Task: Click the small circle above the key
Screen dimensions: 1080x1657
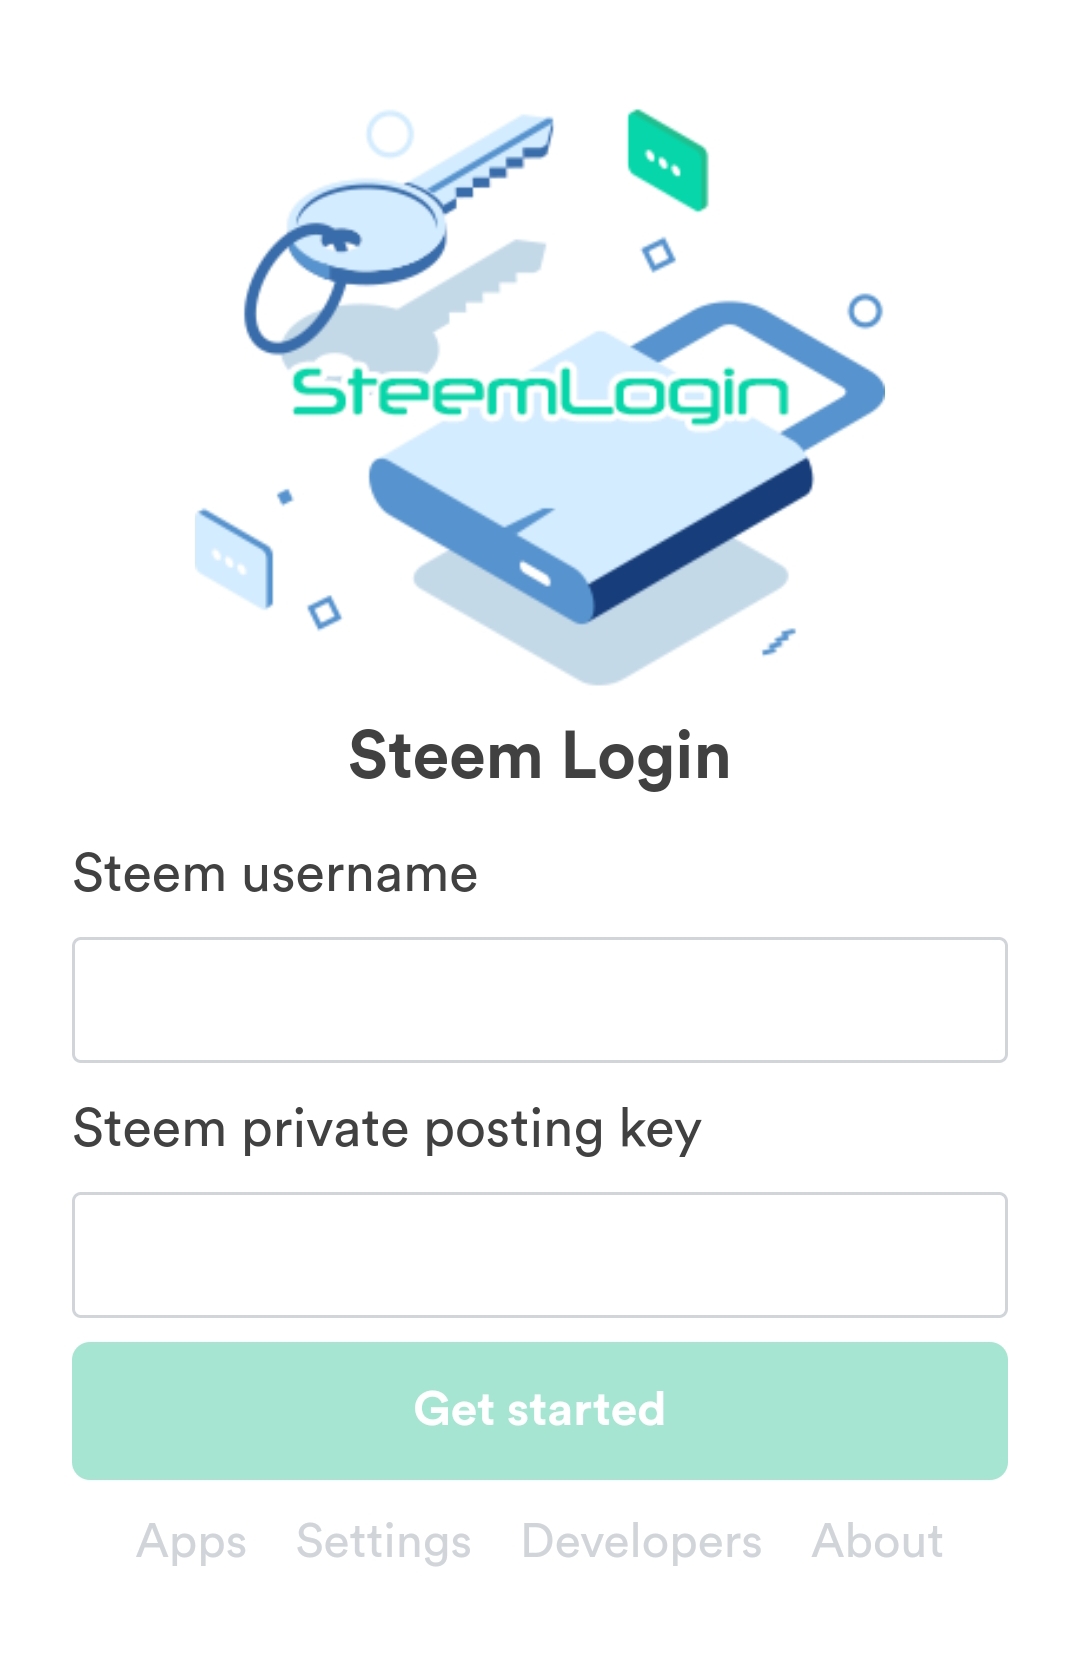Action: tap(390, 133)
